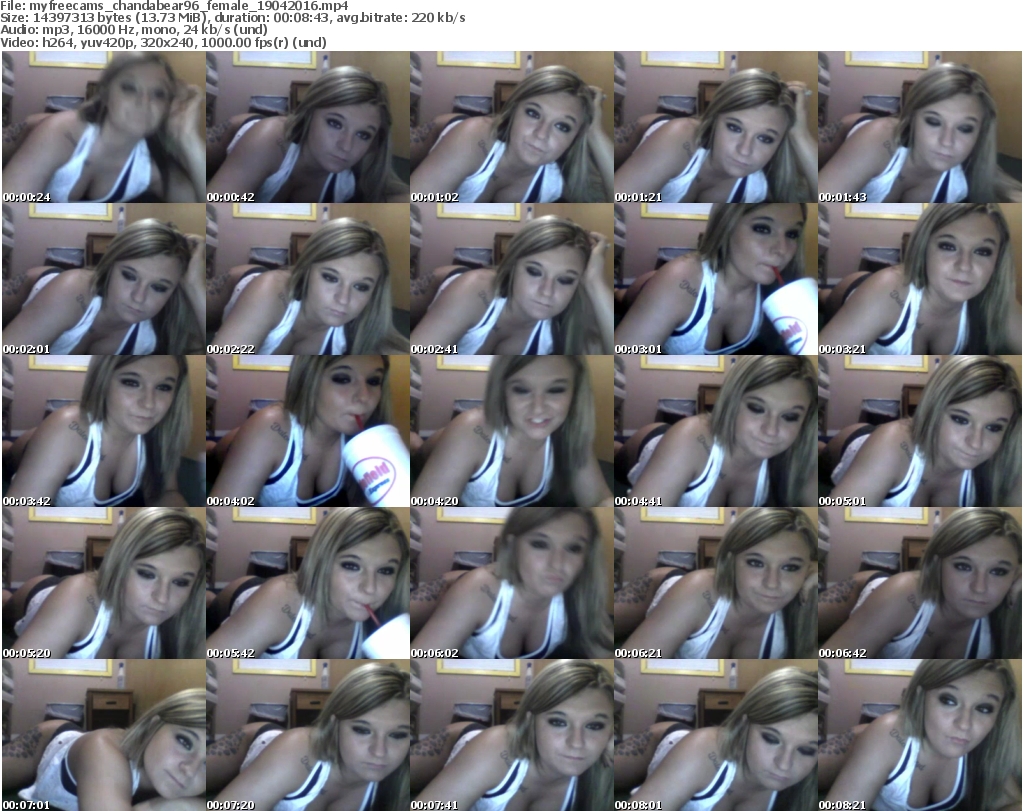Click the "Video: h264, yuv420p" line

[x=163, y=42]
